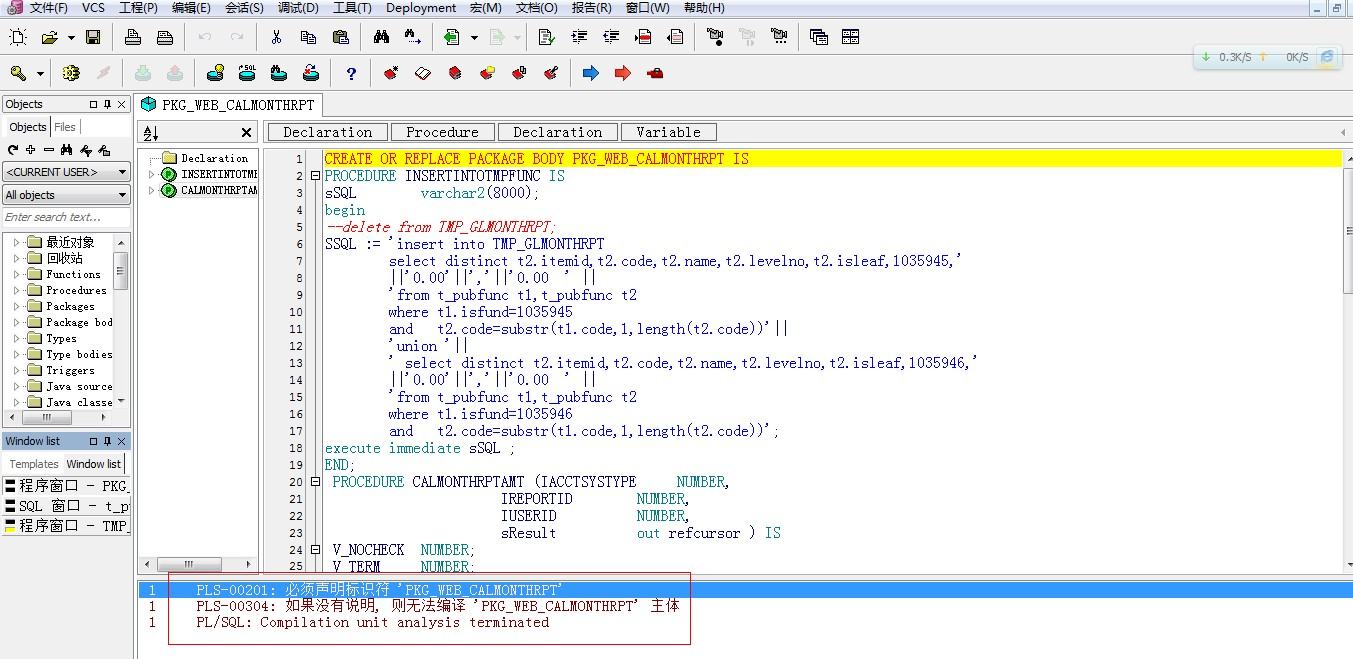Open the dropdown arrow next to Open folder
This screenshot has width=1353, height=659.
[x=71, y=38]
